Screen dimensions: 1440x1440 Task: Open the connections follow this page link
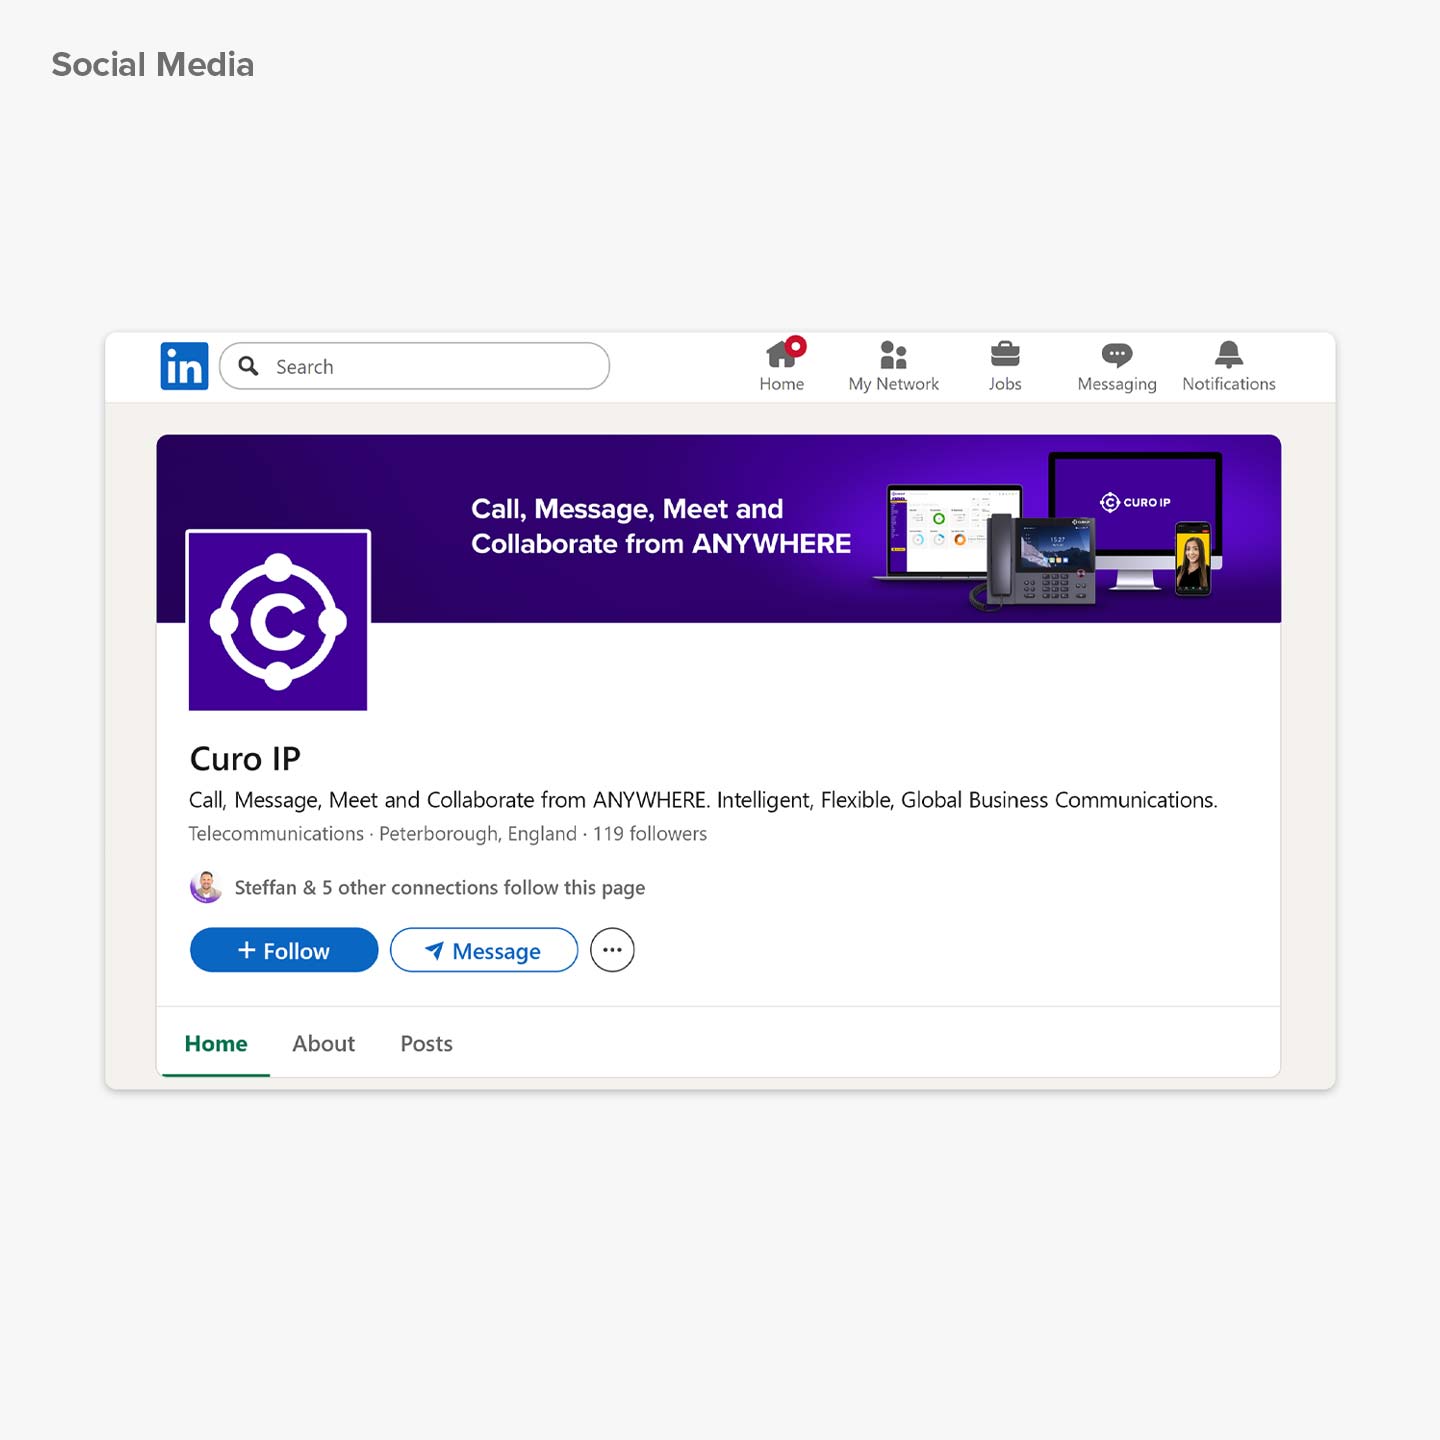pos(440,888)
